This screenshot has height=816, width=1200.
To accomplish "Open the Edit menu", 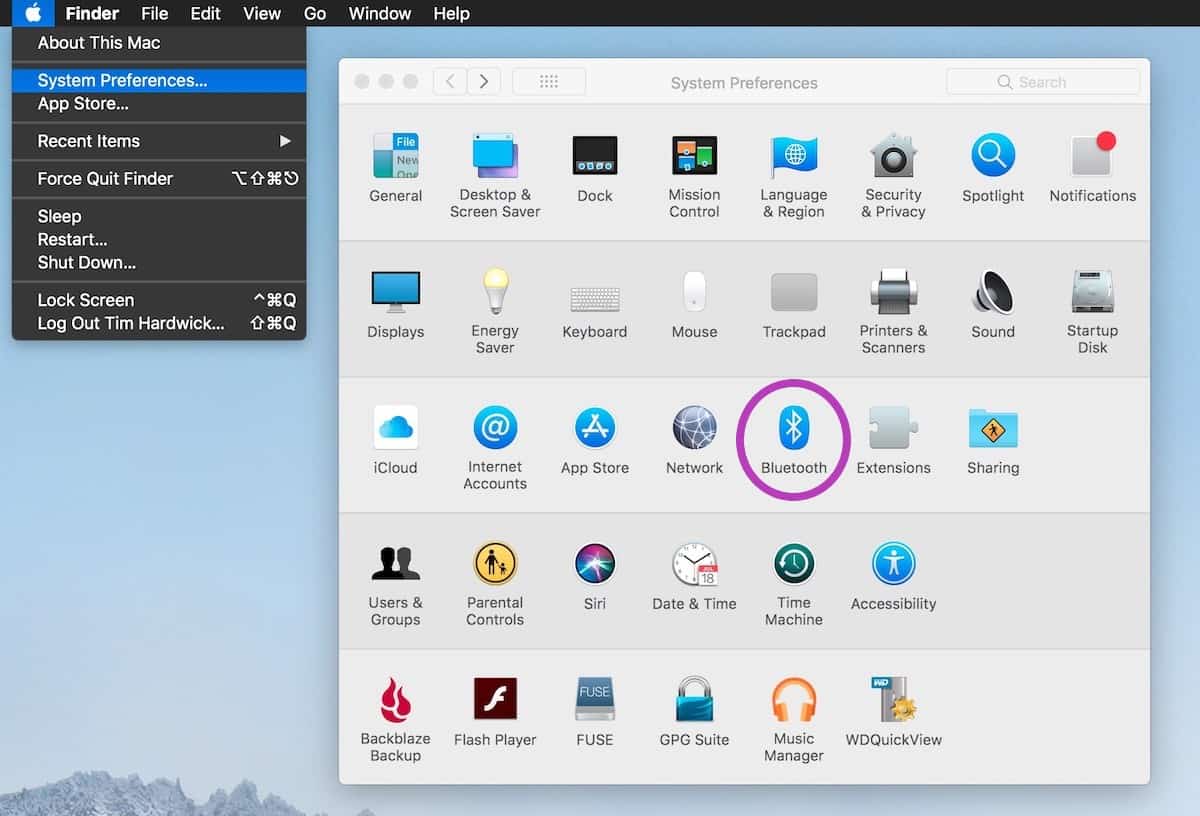I will tap(206, 13).
